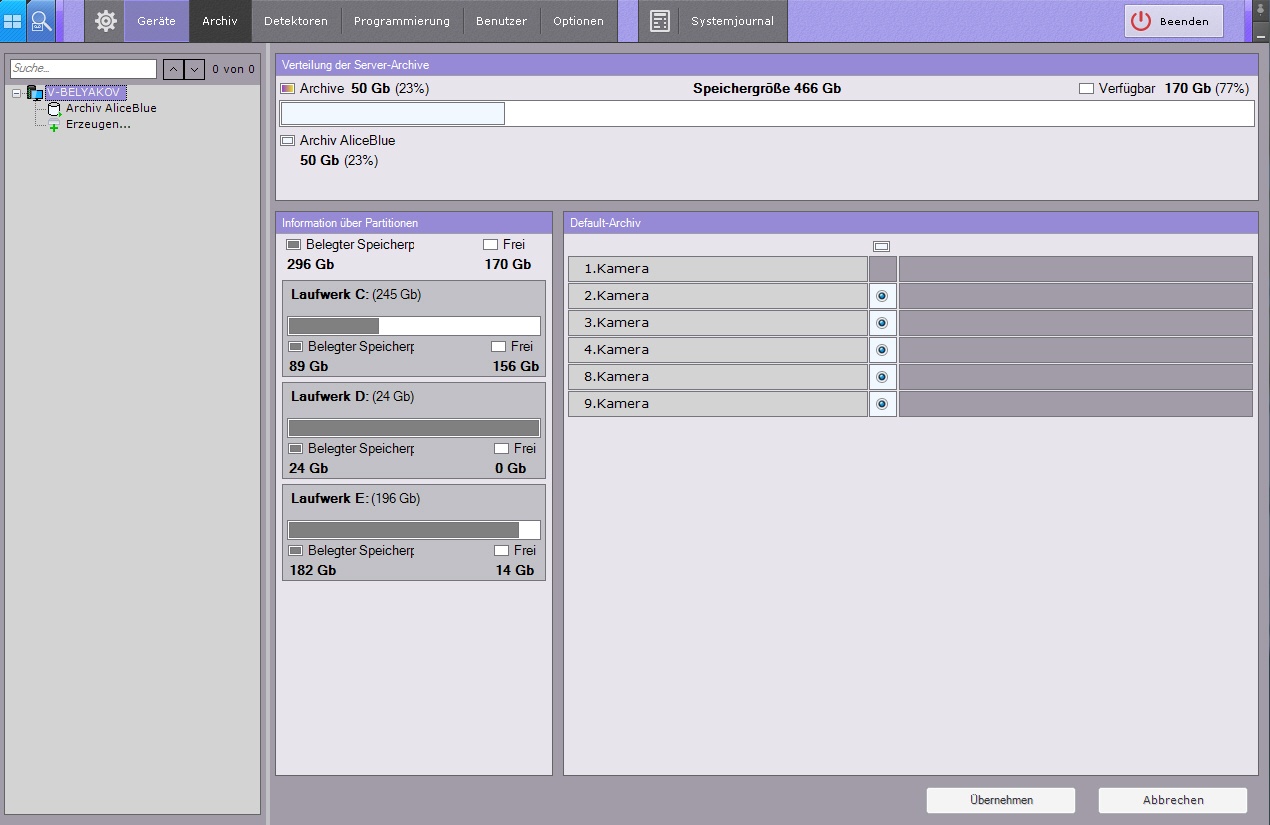Jump to next search result arrow

pyautogui.click(x=194, y=69)
